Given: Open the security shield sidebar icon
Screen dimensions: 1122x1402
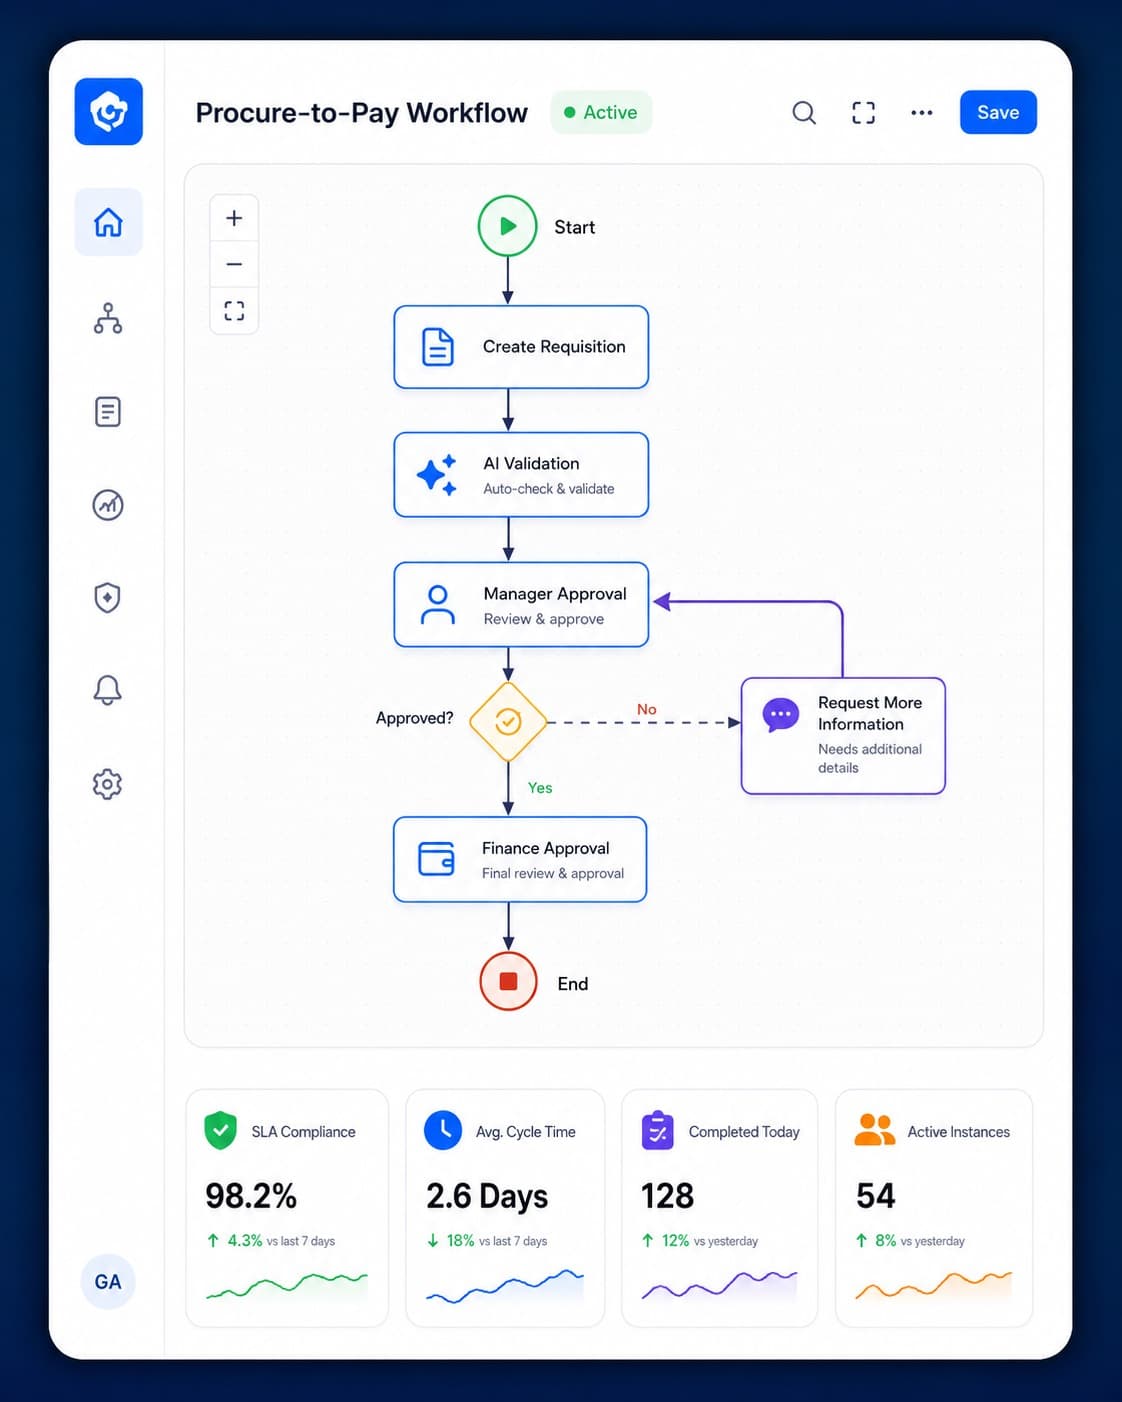Looking at the screenshot, I should click(108, 597).
